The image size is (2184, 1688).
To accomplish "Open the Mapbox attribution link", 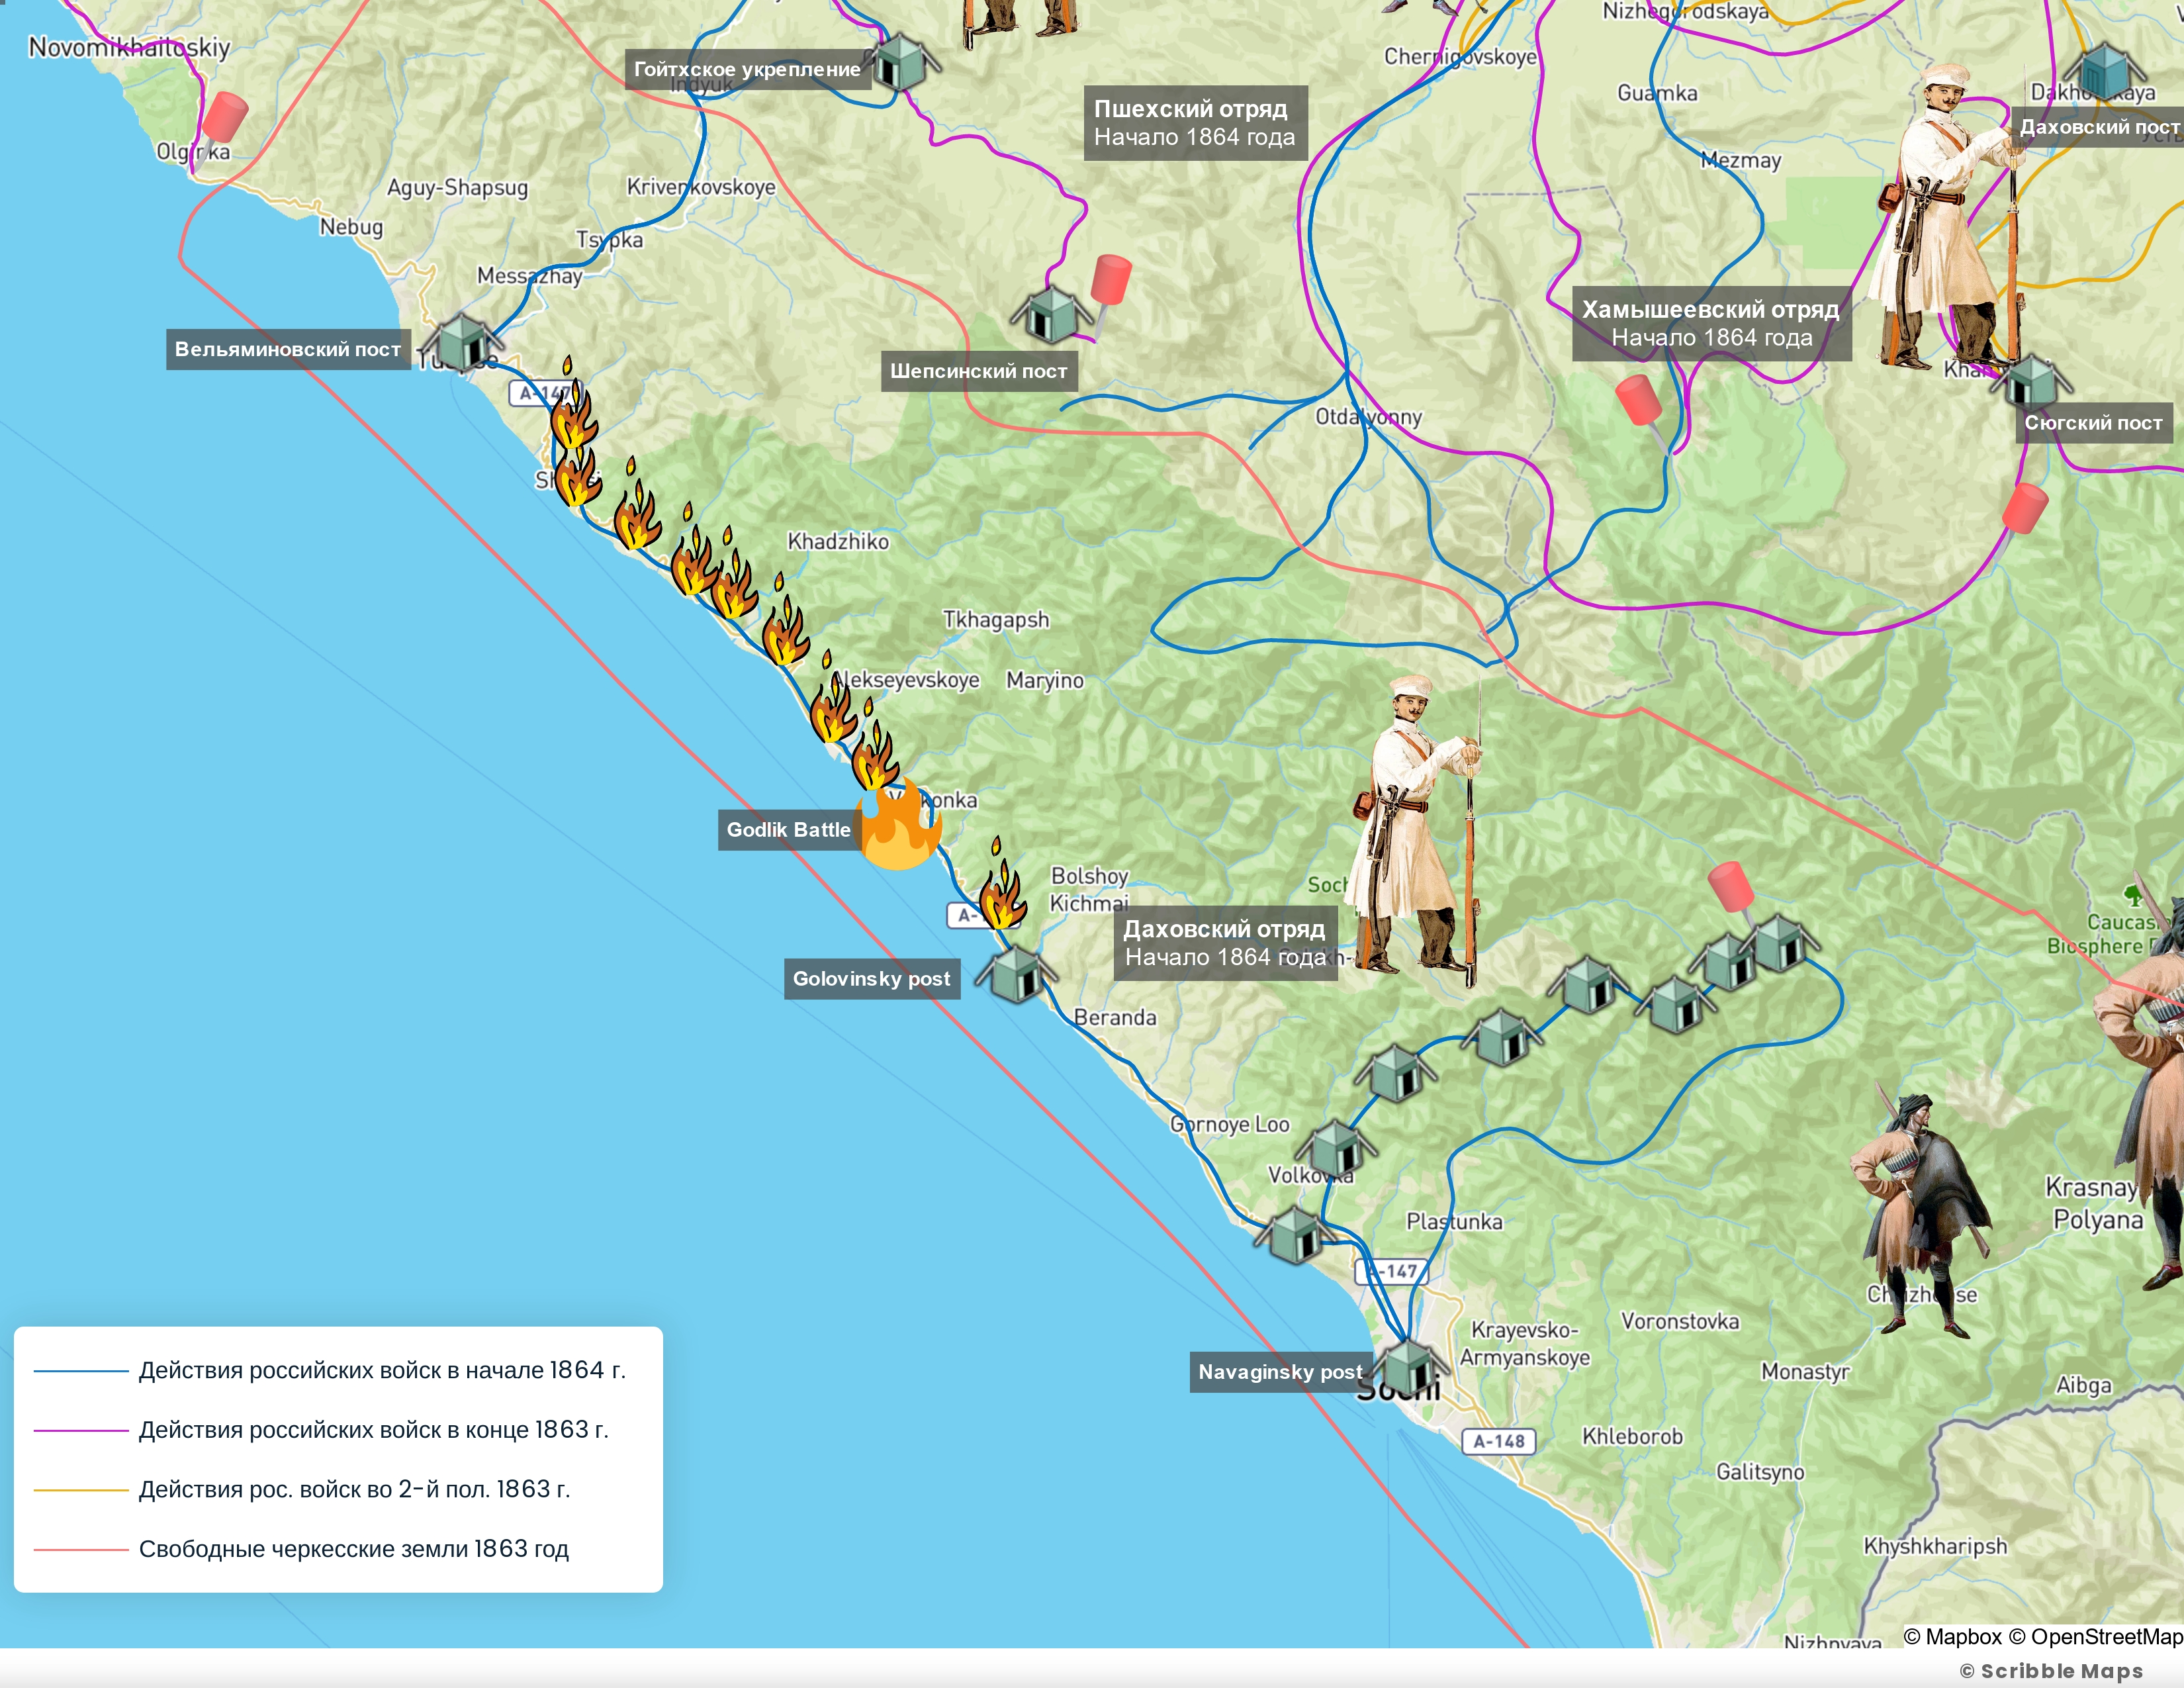I will tap(1952, 1637).
